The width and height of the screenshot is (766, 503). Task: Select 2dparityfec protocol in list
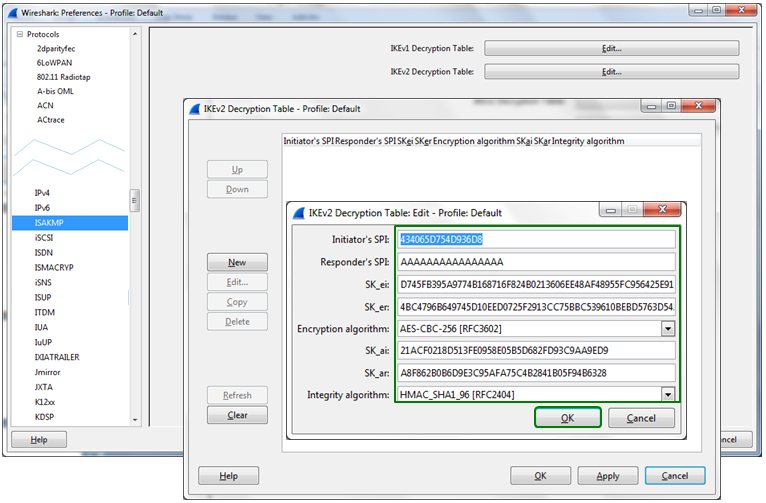(56, 48)
